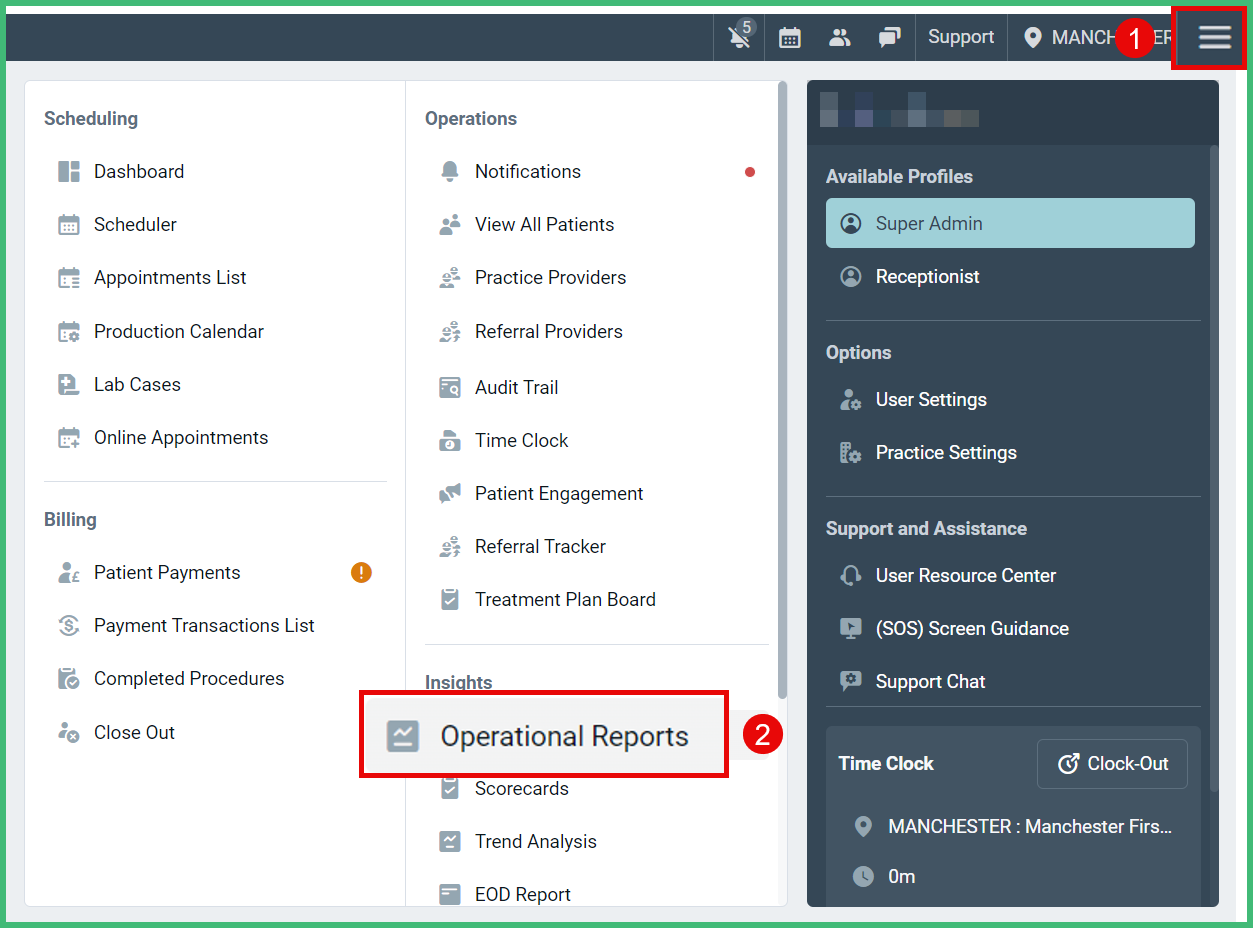Switch to the Receptionist profile
This screenshot has width=1253, height=928.
(926, 276)
